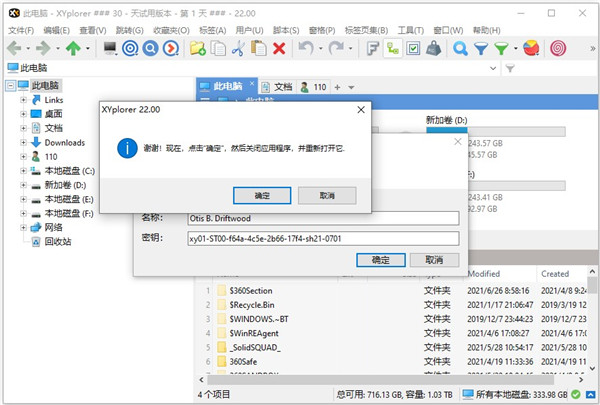600x405 pixels.
Task: Go up one level with the green Up arrow
Action: pyautogui.click(x=73, y=48)
